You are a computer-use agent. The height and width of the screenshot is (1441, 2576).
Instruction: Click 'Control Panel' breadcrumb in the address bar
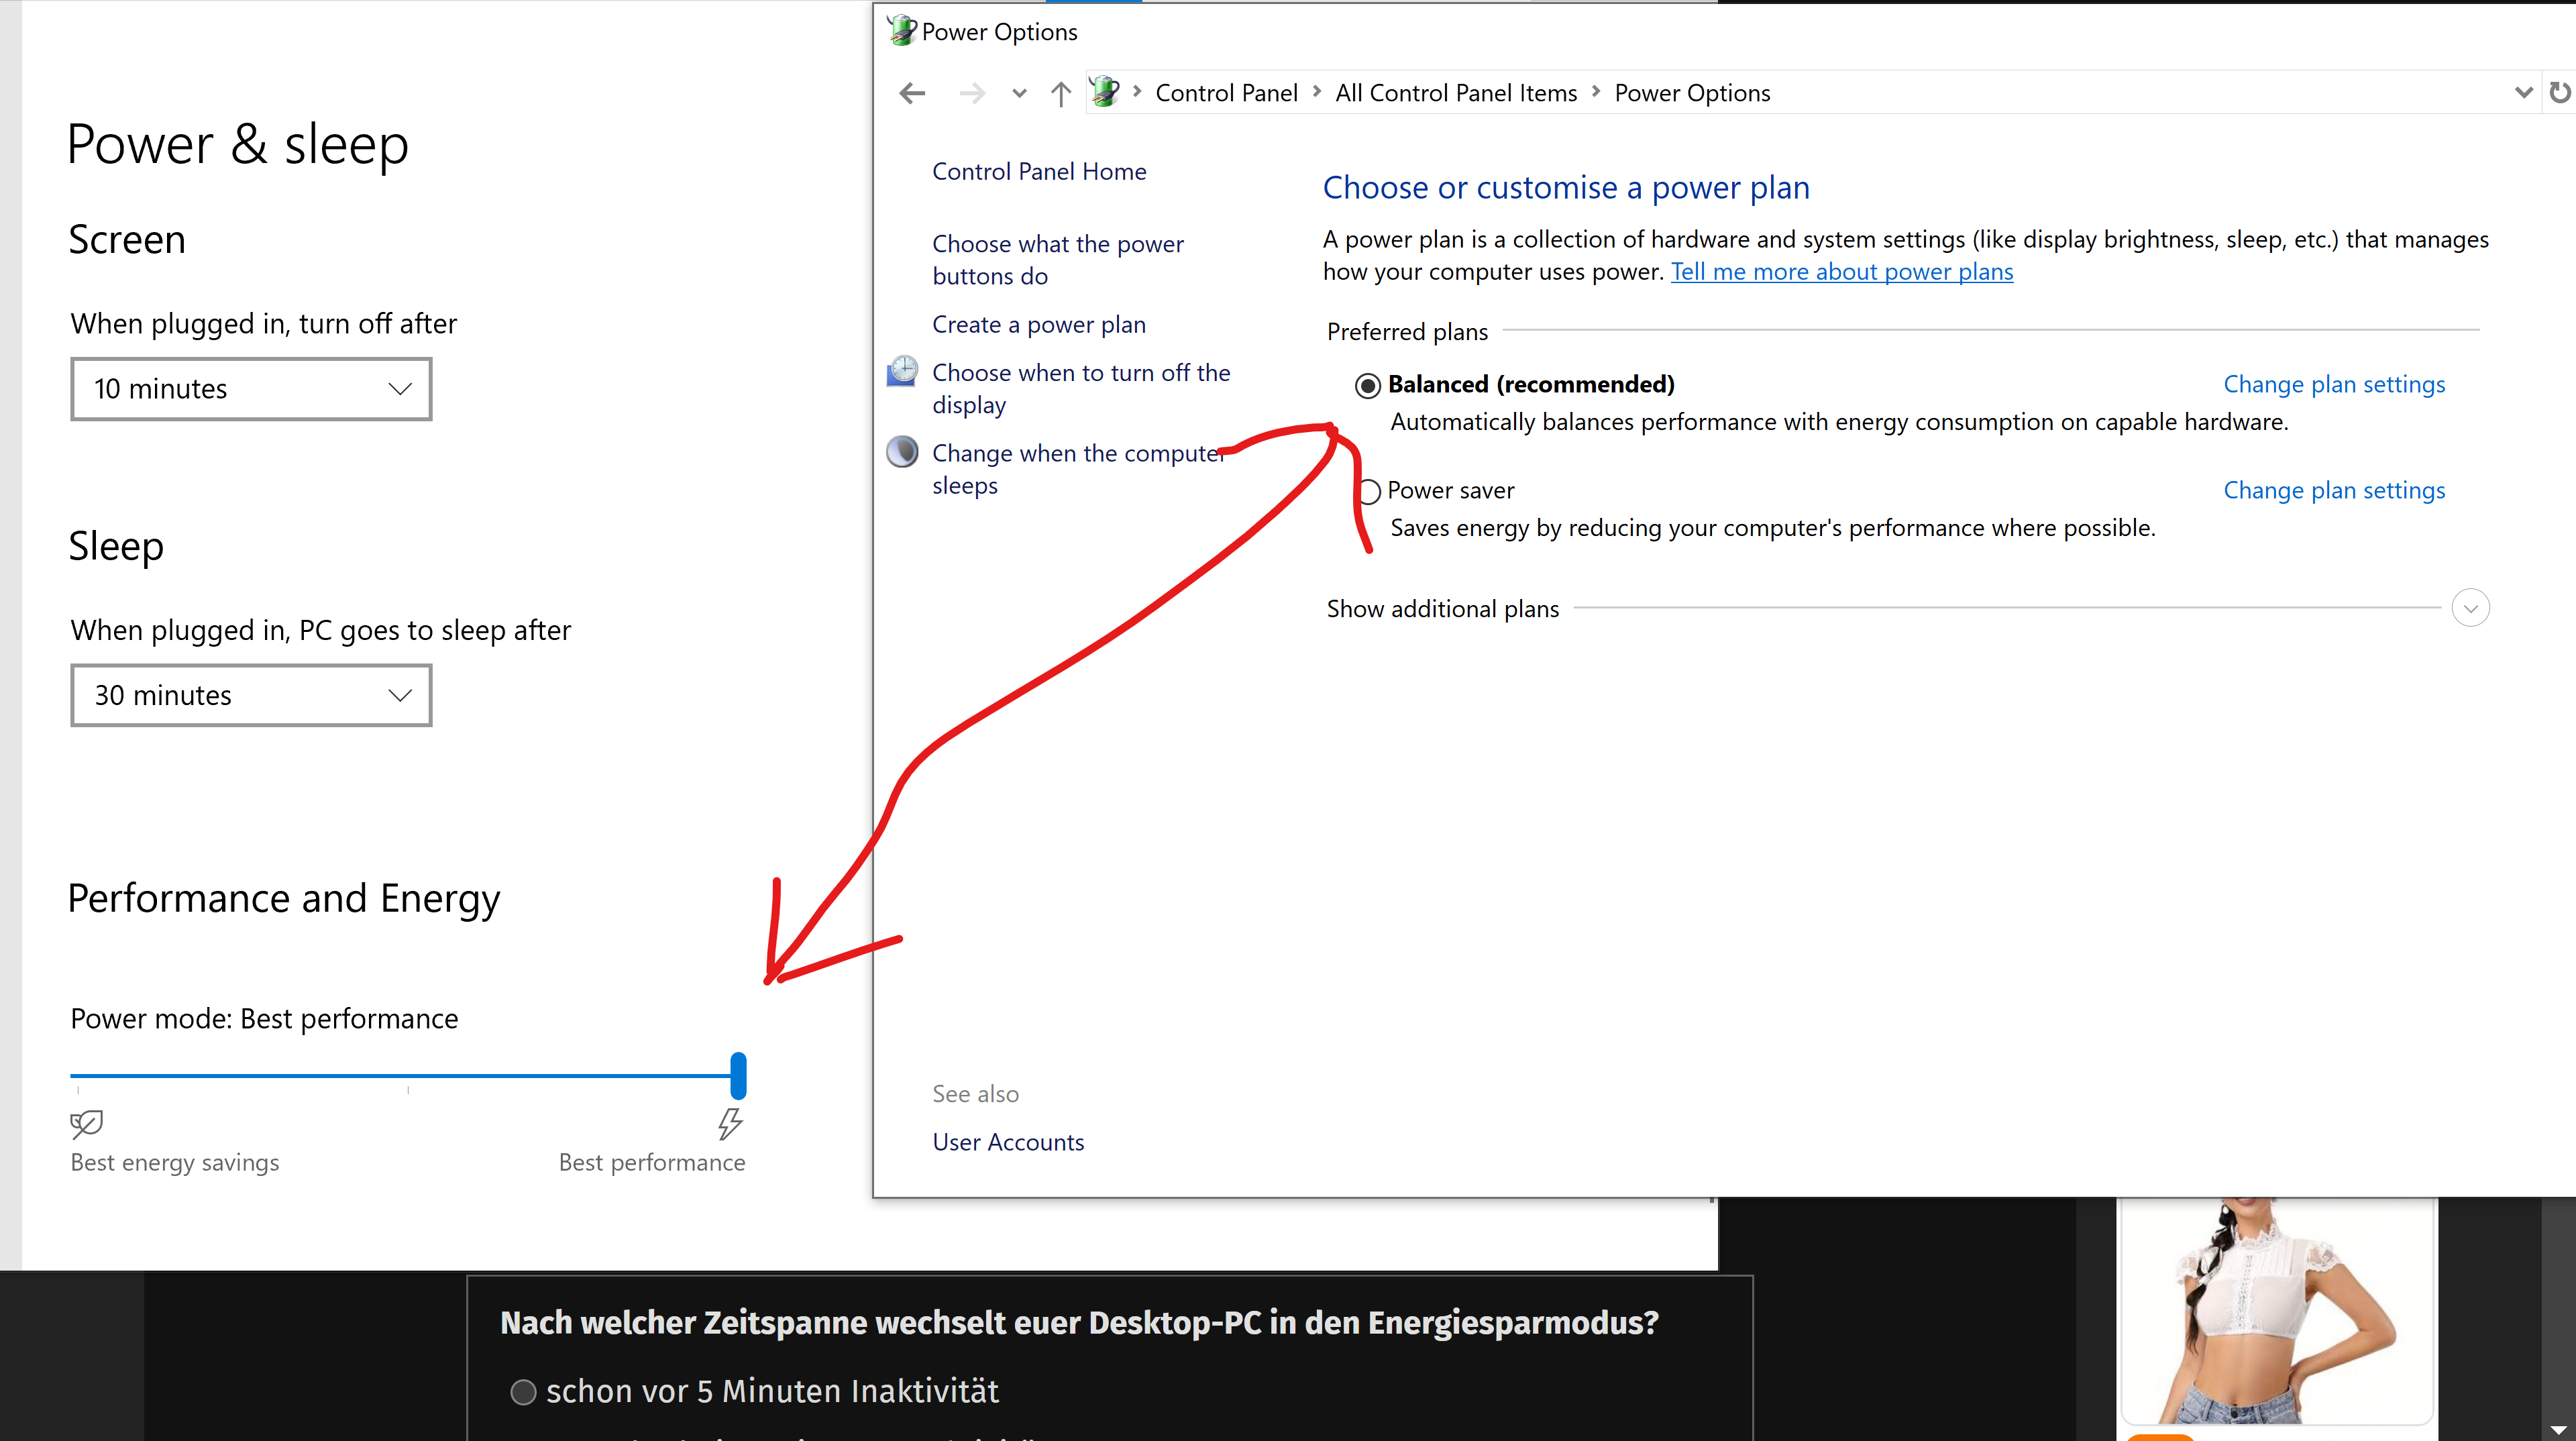tap(1226, 93)
